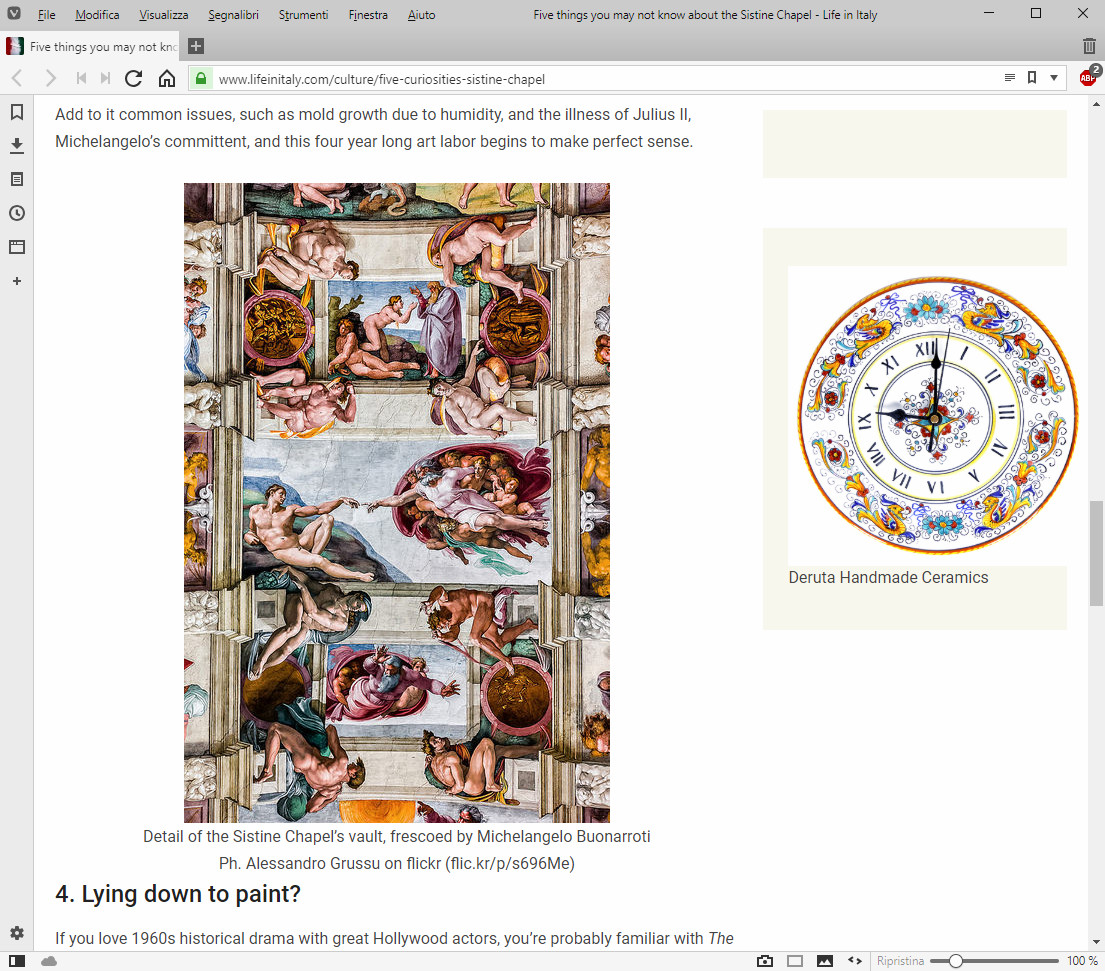1105x971 pixels.
Task: Add a new web panel
Action: (17, 281)
